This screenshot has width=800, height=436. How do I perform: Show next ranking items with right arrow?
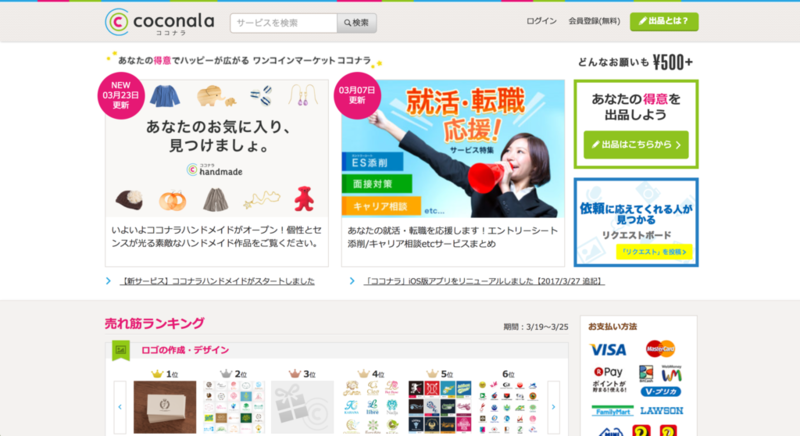click(554, 407)
